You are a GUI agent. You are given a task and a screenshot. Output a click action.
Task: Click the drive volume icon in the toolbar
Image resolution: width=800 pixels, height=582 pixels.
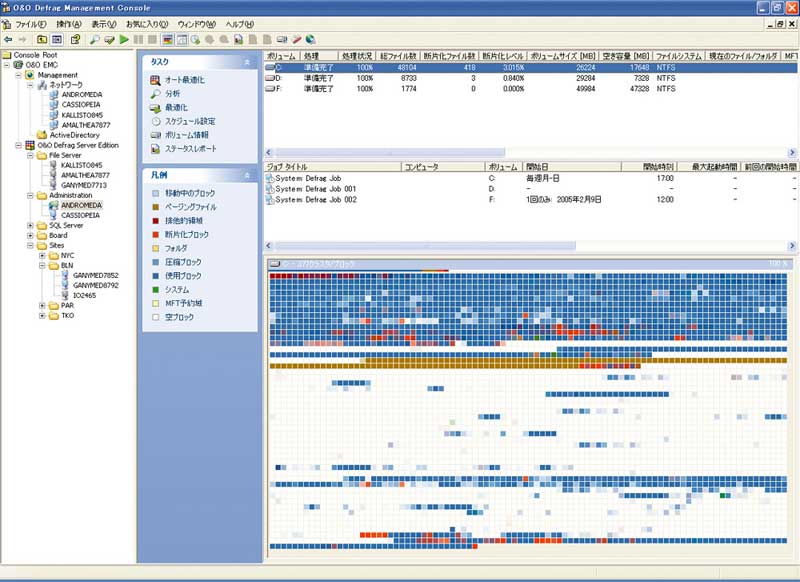tap(282, 39)
